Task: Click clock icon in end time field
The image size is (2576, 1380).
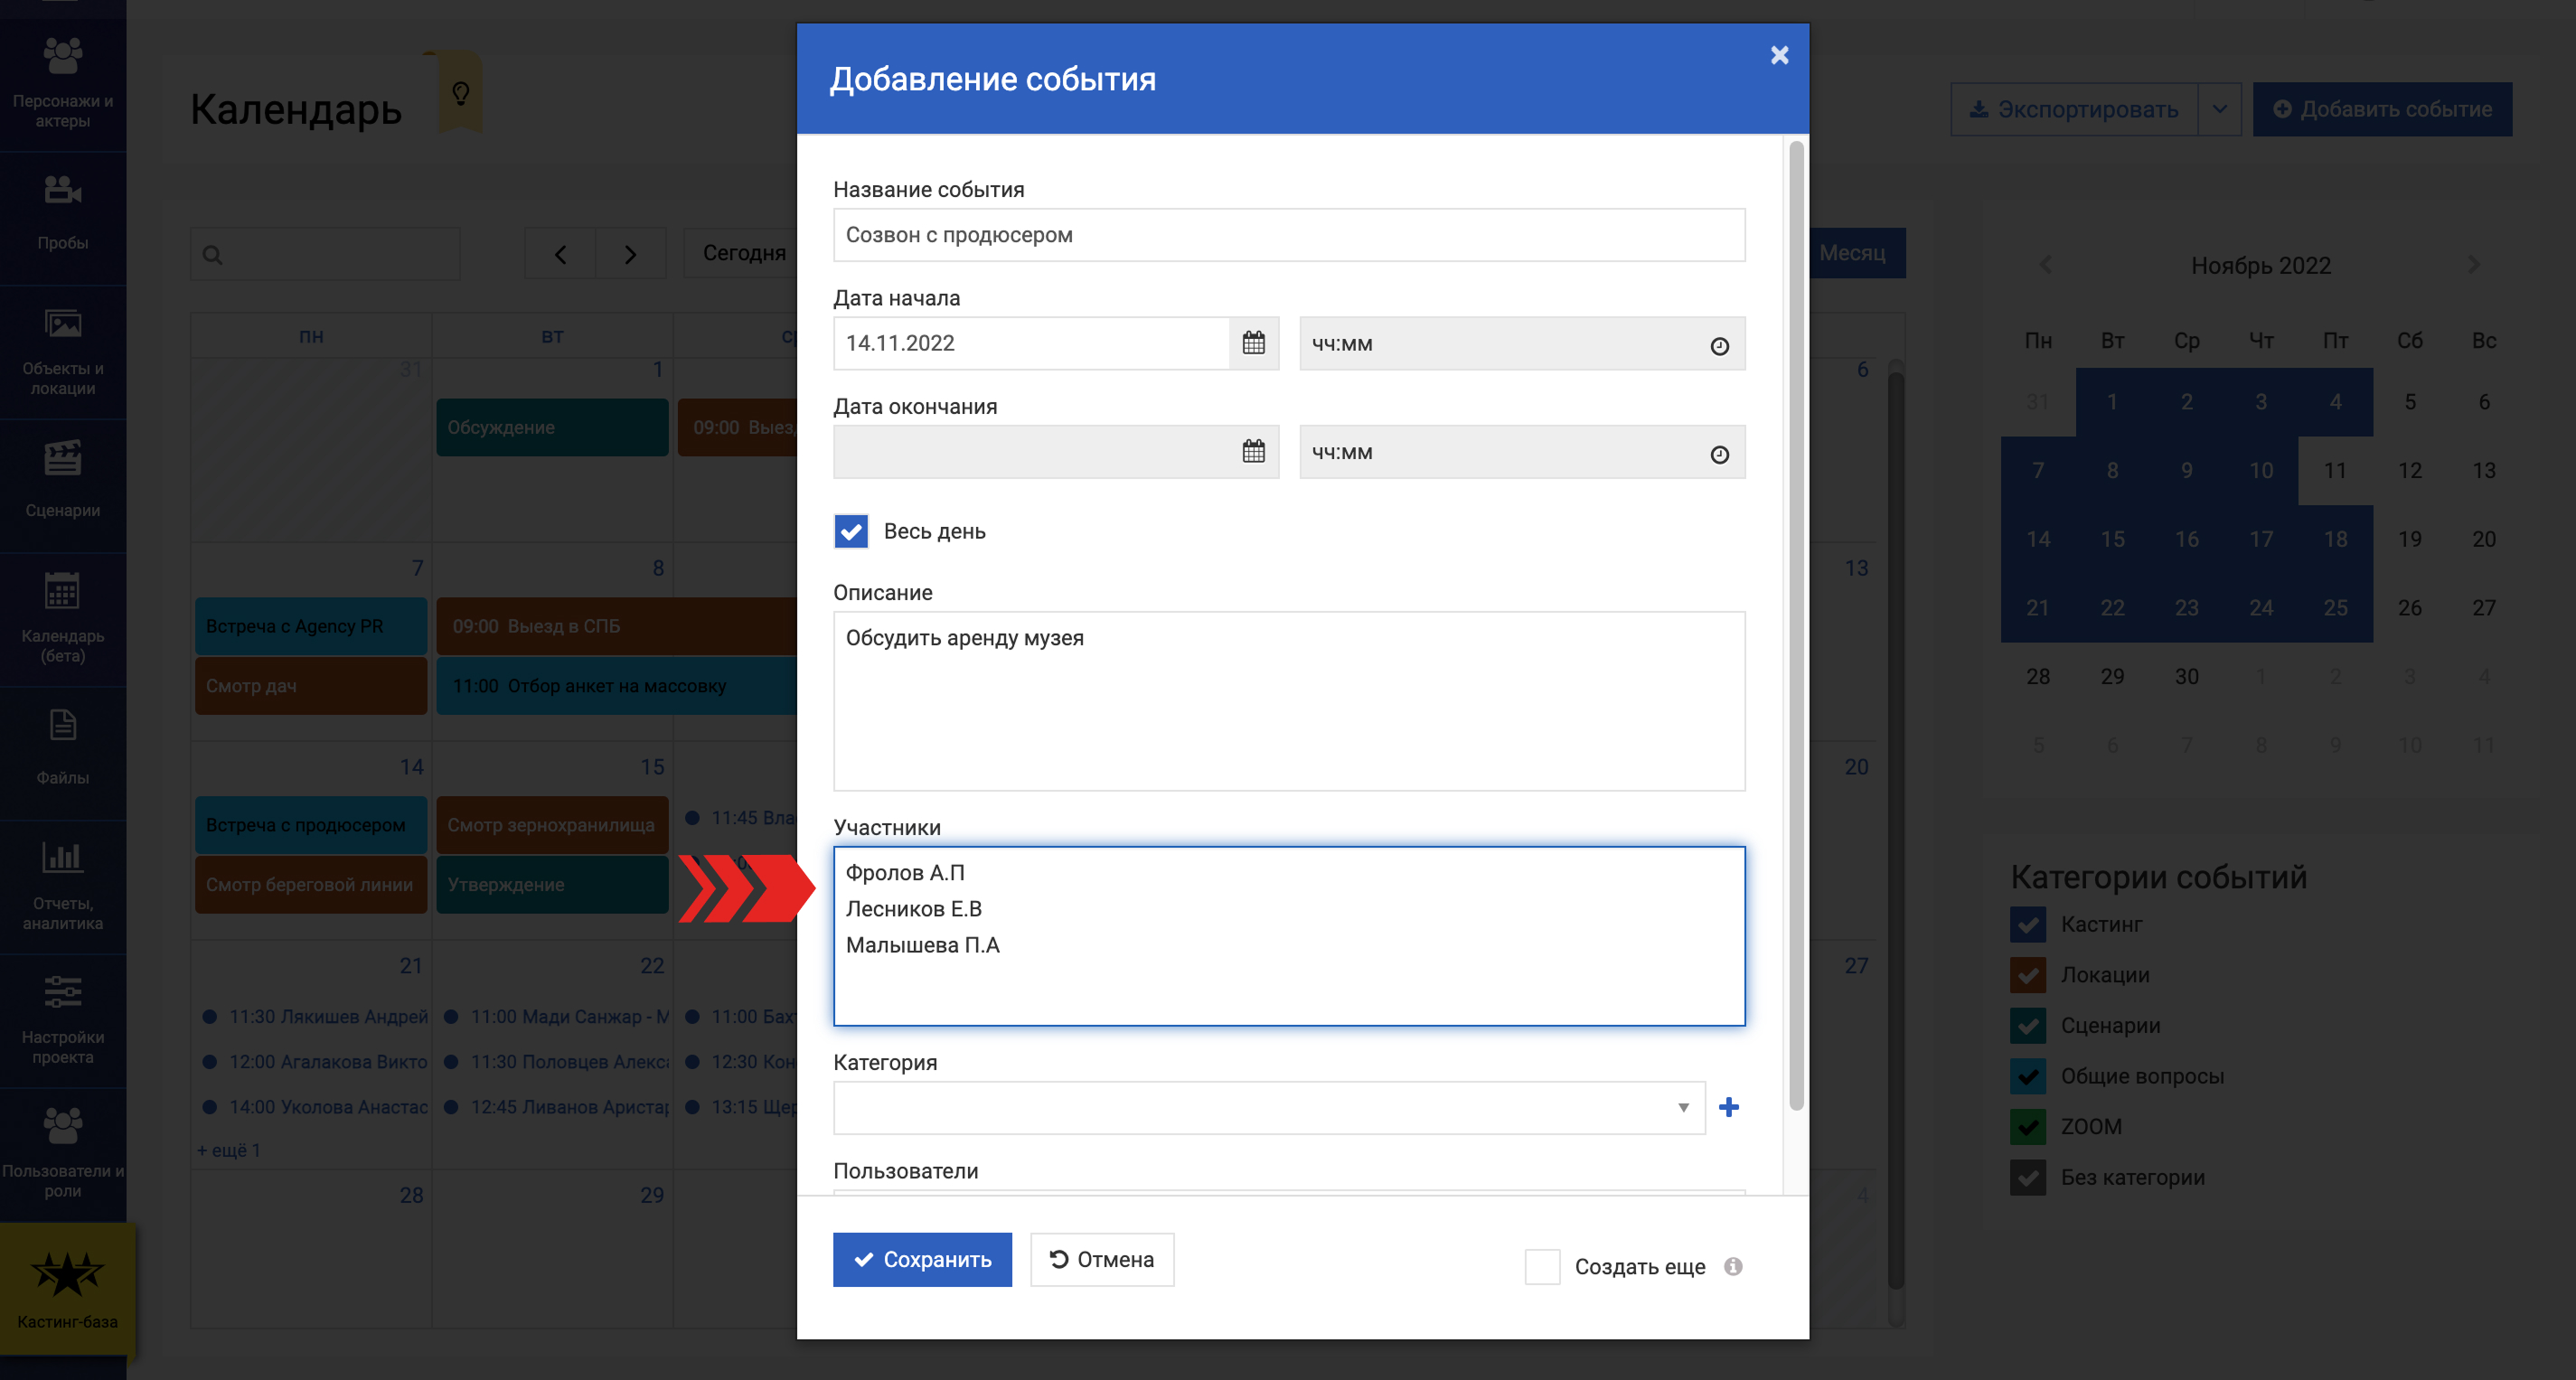Action: 1719,455
